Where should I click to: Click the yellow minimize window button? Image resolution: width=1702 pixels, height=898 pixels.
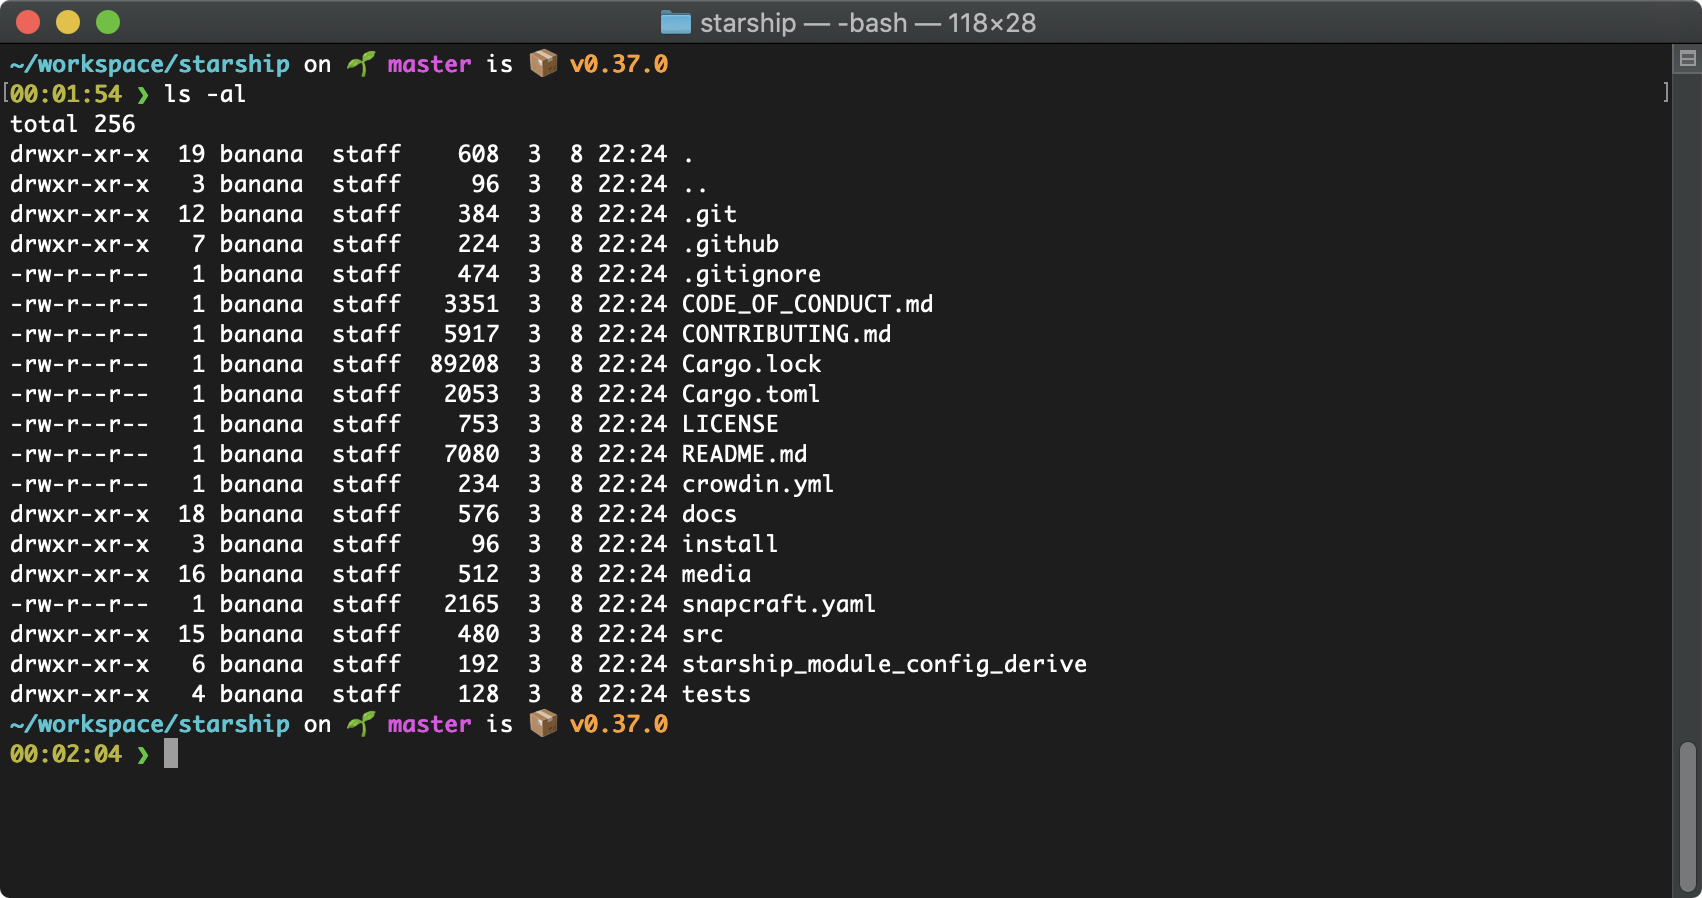point(68,22)
